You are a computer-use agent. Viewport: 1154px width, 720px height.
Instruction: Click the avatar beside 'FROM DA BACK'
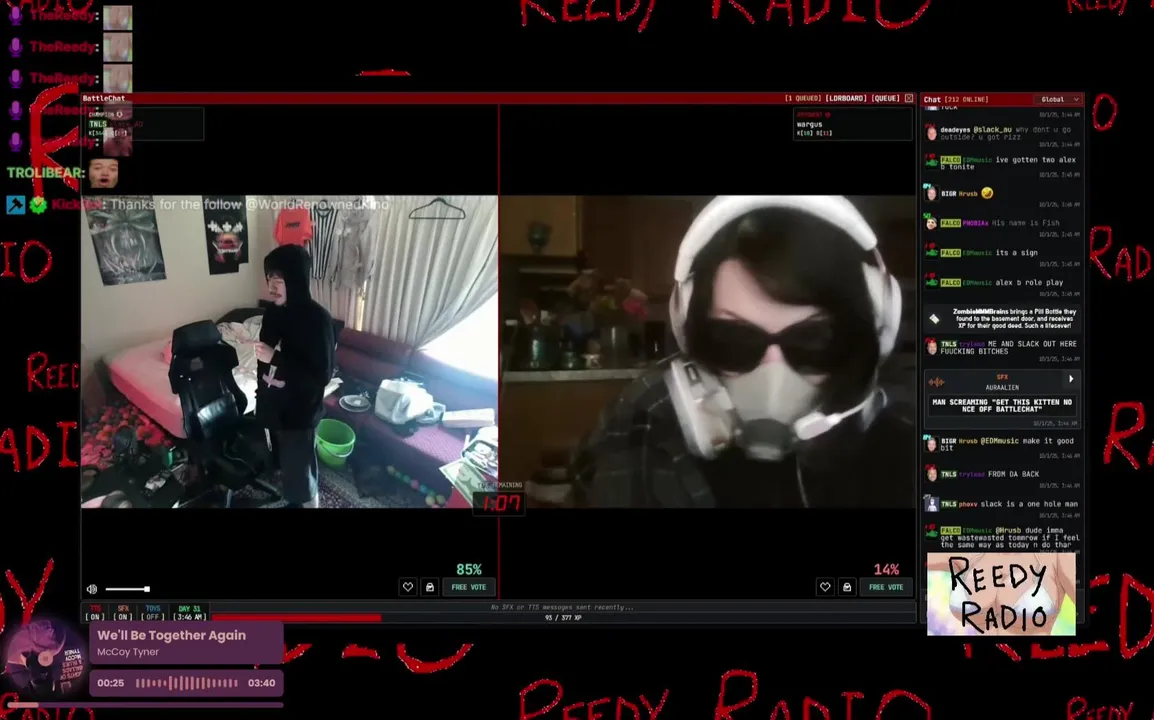931,474
